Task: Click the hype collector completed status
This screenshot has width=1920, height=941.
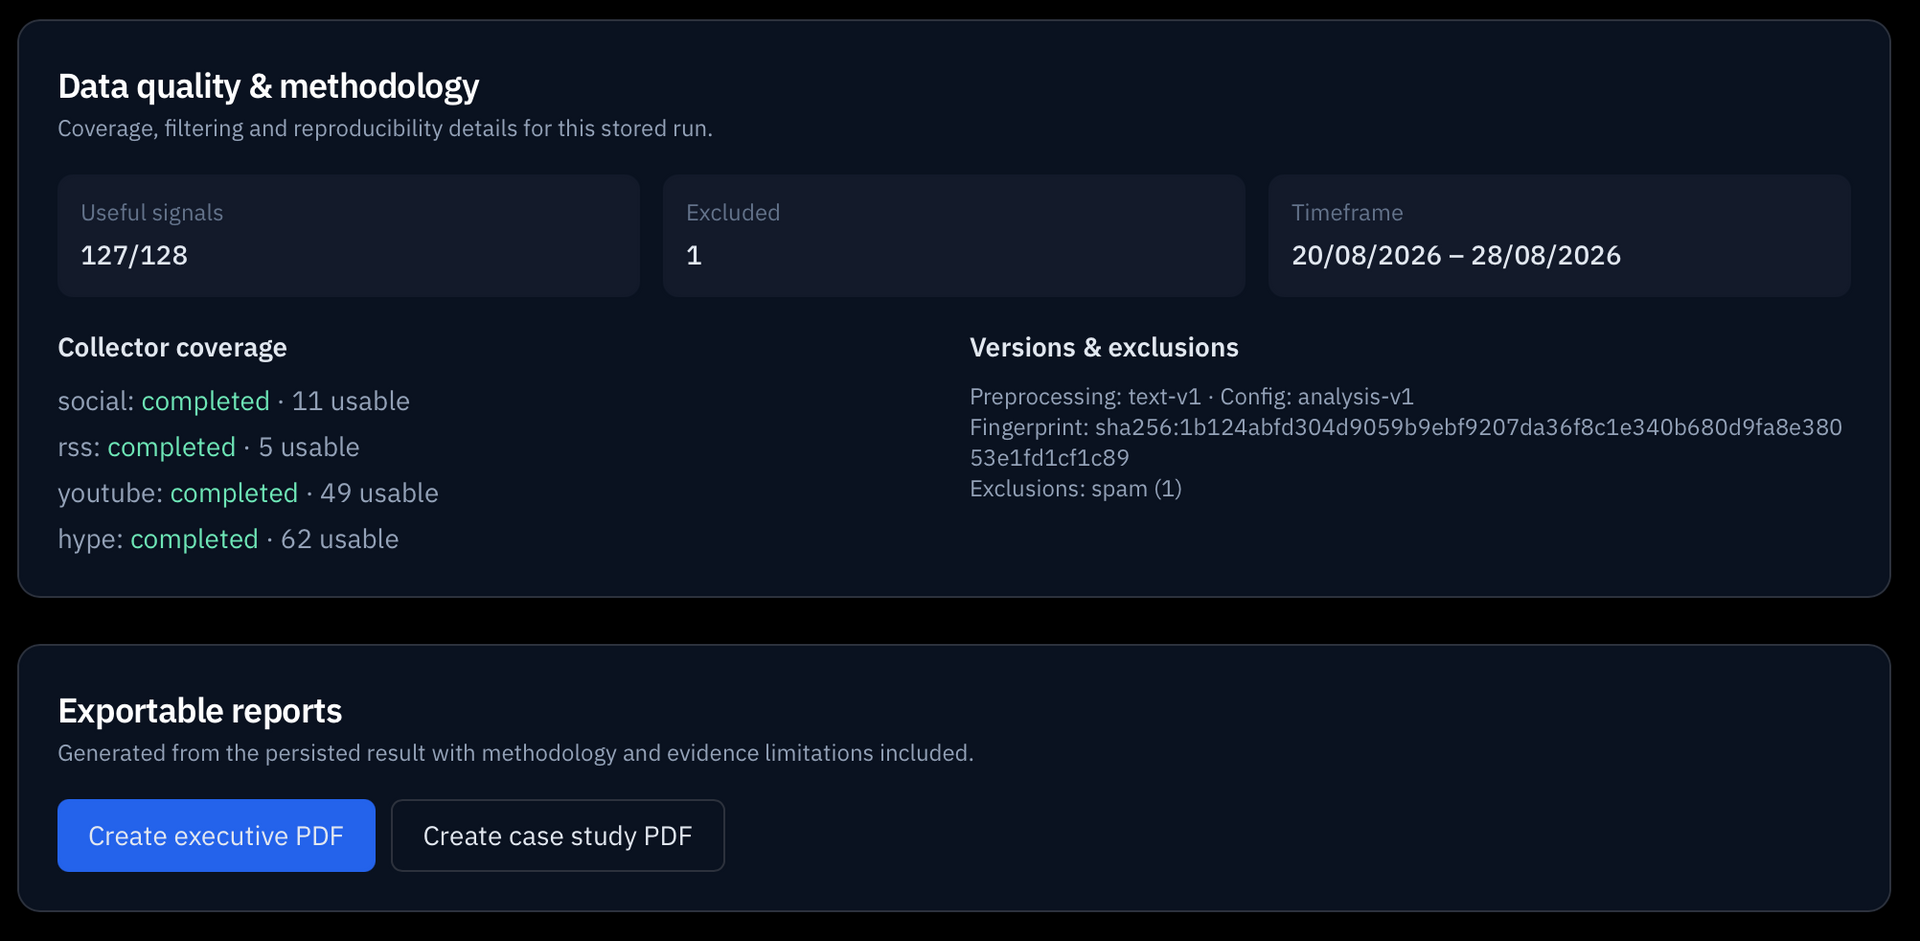Action: coord(194,539)
